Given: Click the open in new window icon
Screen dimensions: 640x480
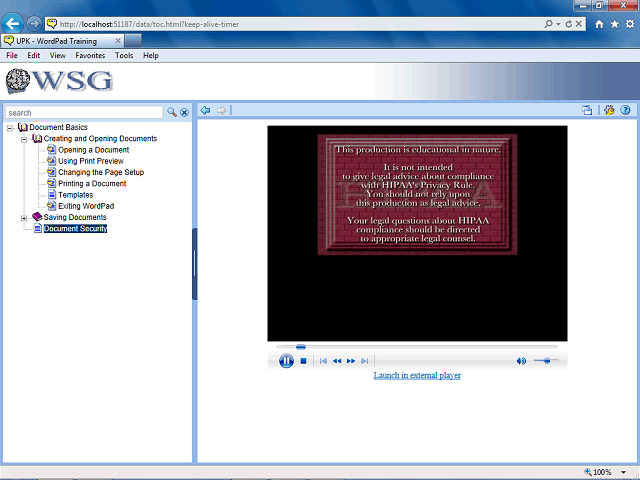Looking at the screenshot, I should coord(587,110).
